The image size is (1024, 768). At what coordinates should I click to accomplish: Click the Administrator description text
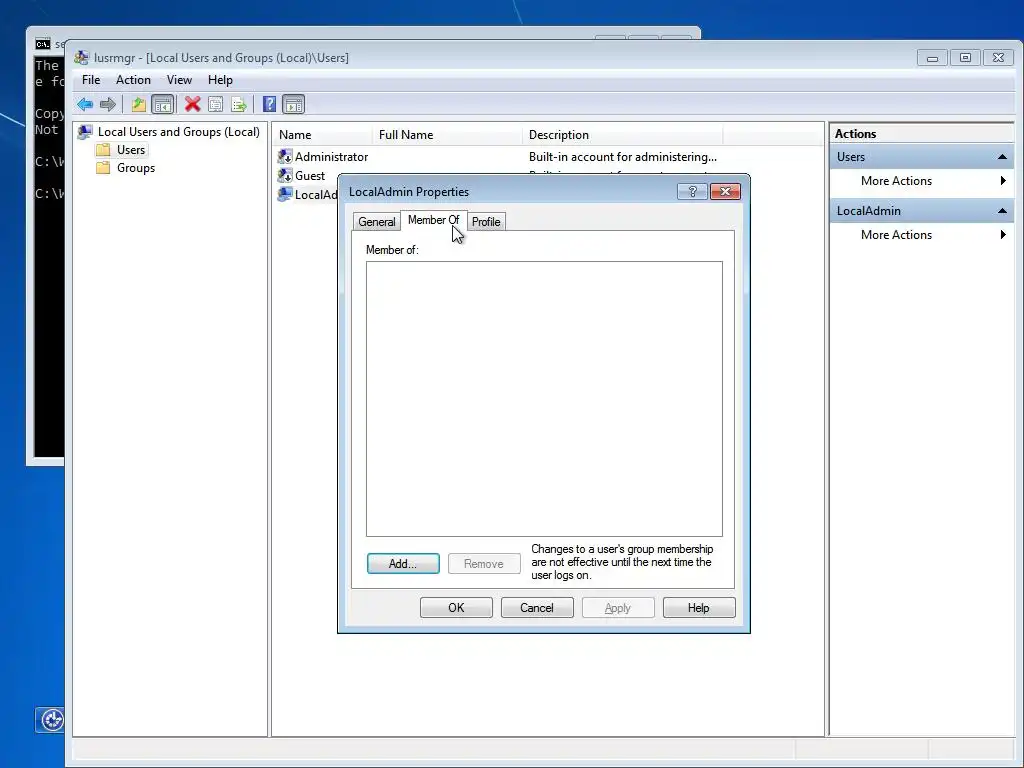[x=622, y=157]
